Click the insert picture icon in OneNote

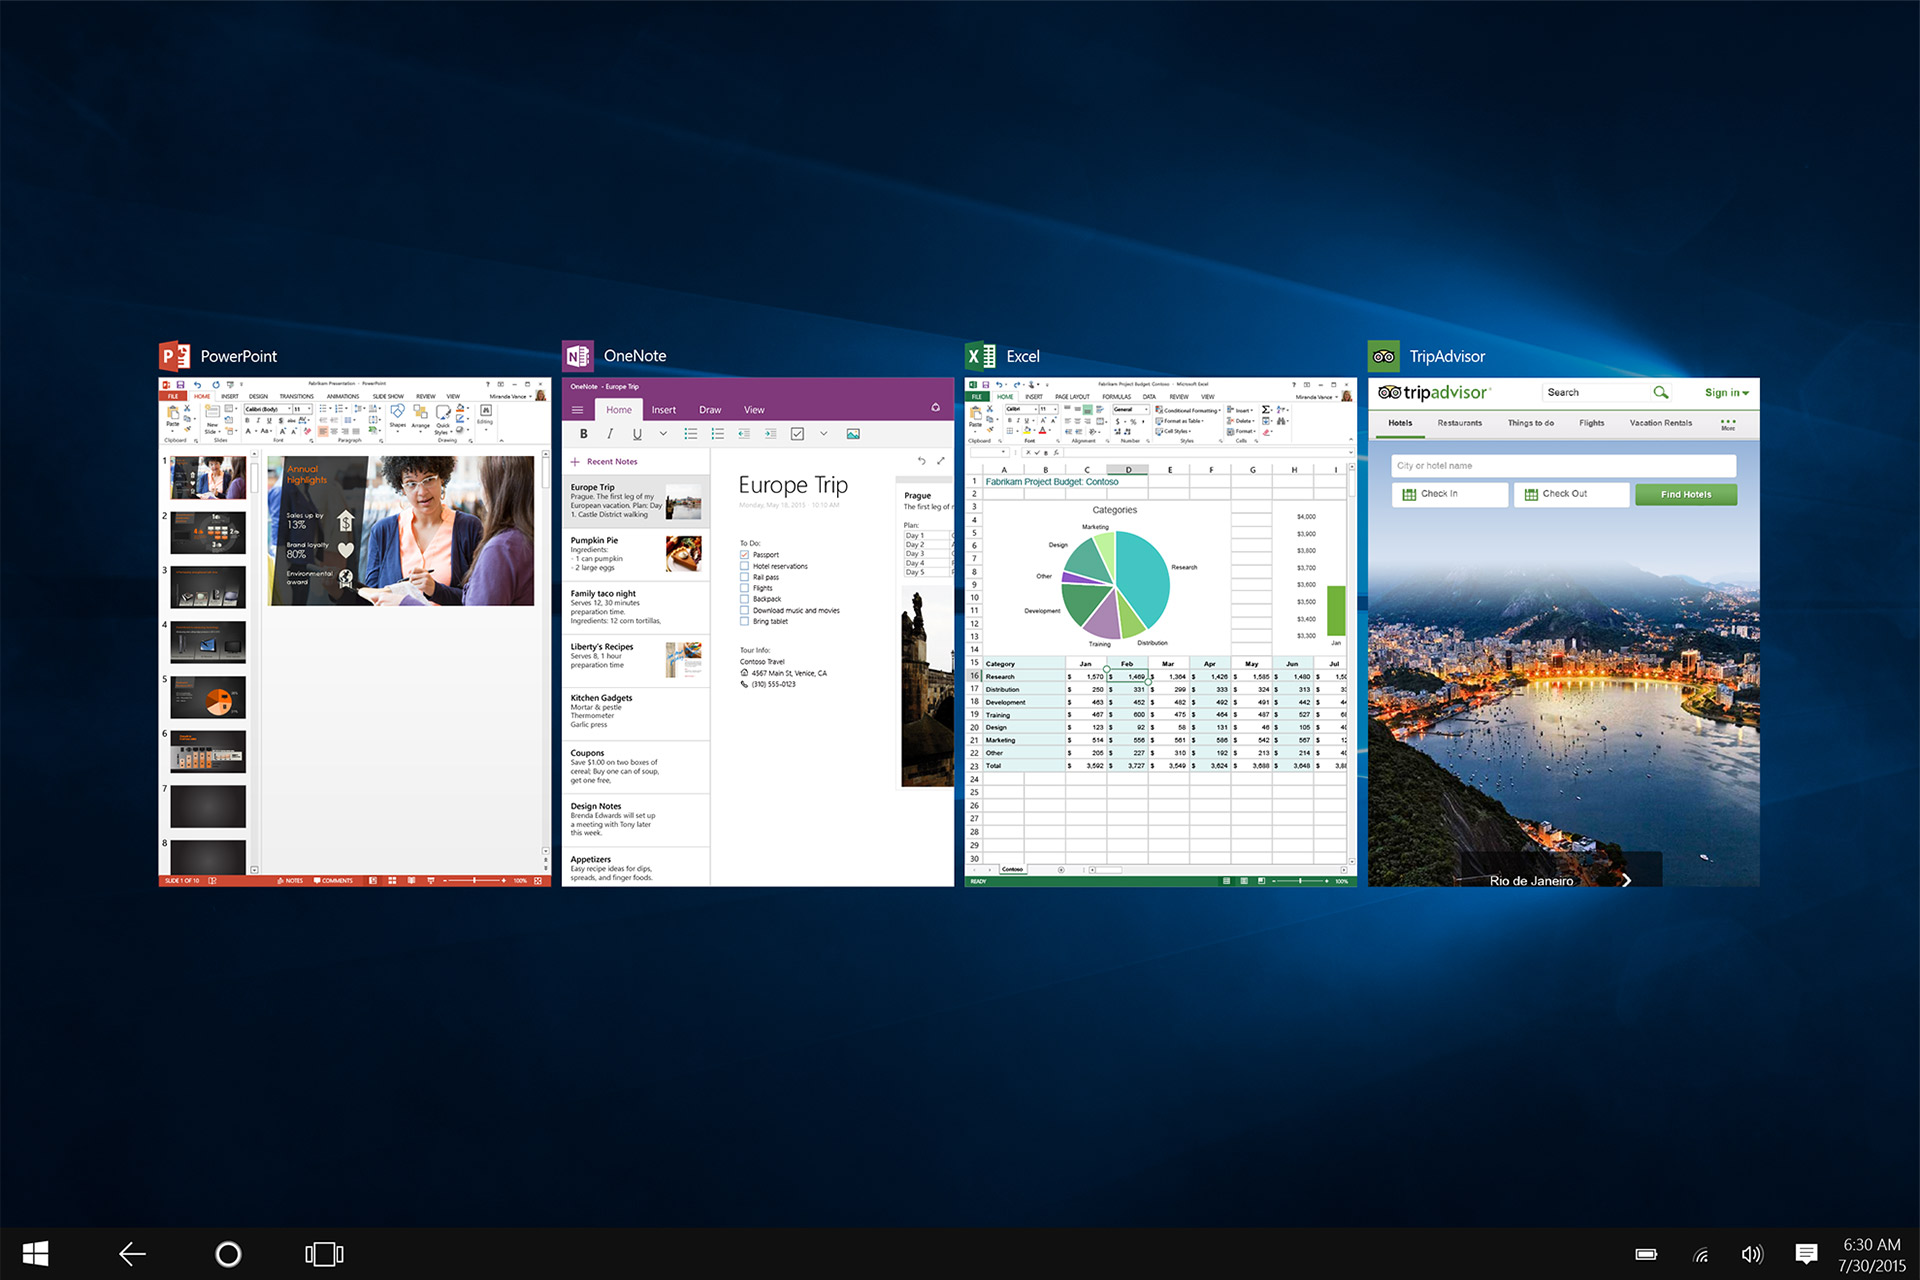tap(853, 434)
